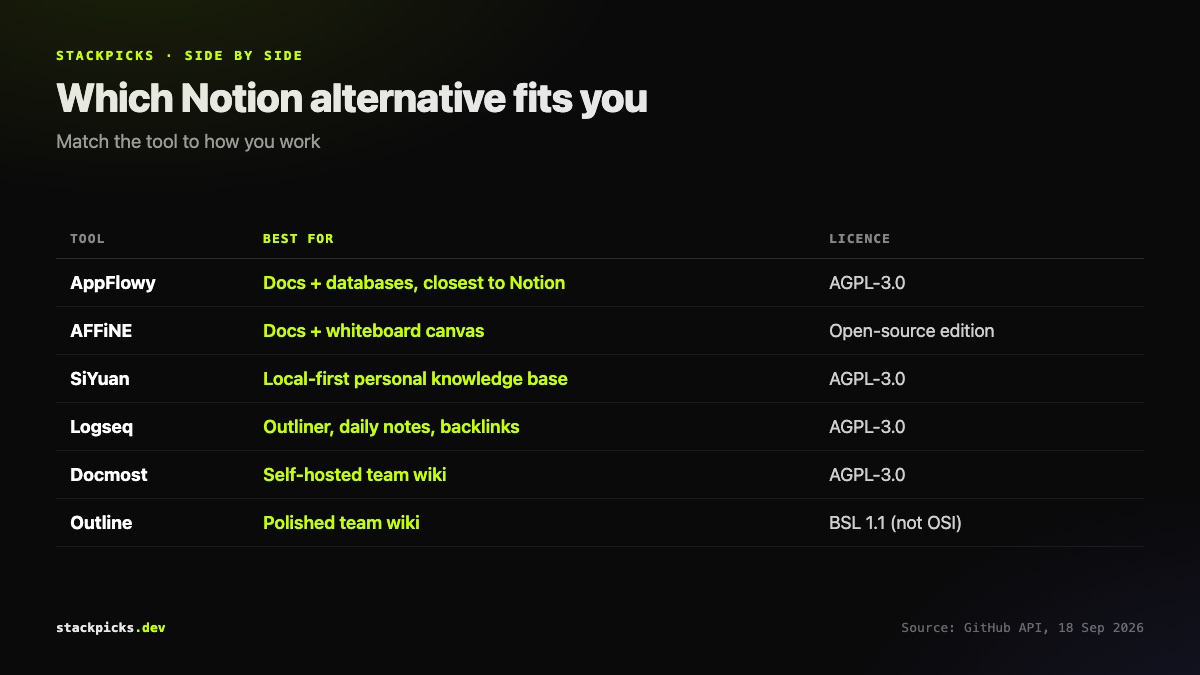Viewport: 1200px width, 675px height.
Task: Click the 'STACKPICKS · SIDE BY SIDE' header label
Action: click(179, 55)
